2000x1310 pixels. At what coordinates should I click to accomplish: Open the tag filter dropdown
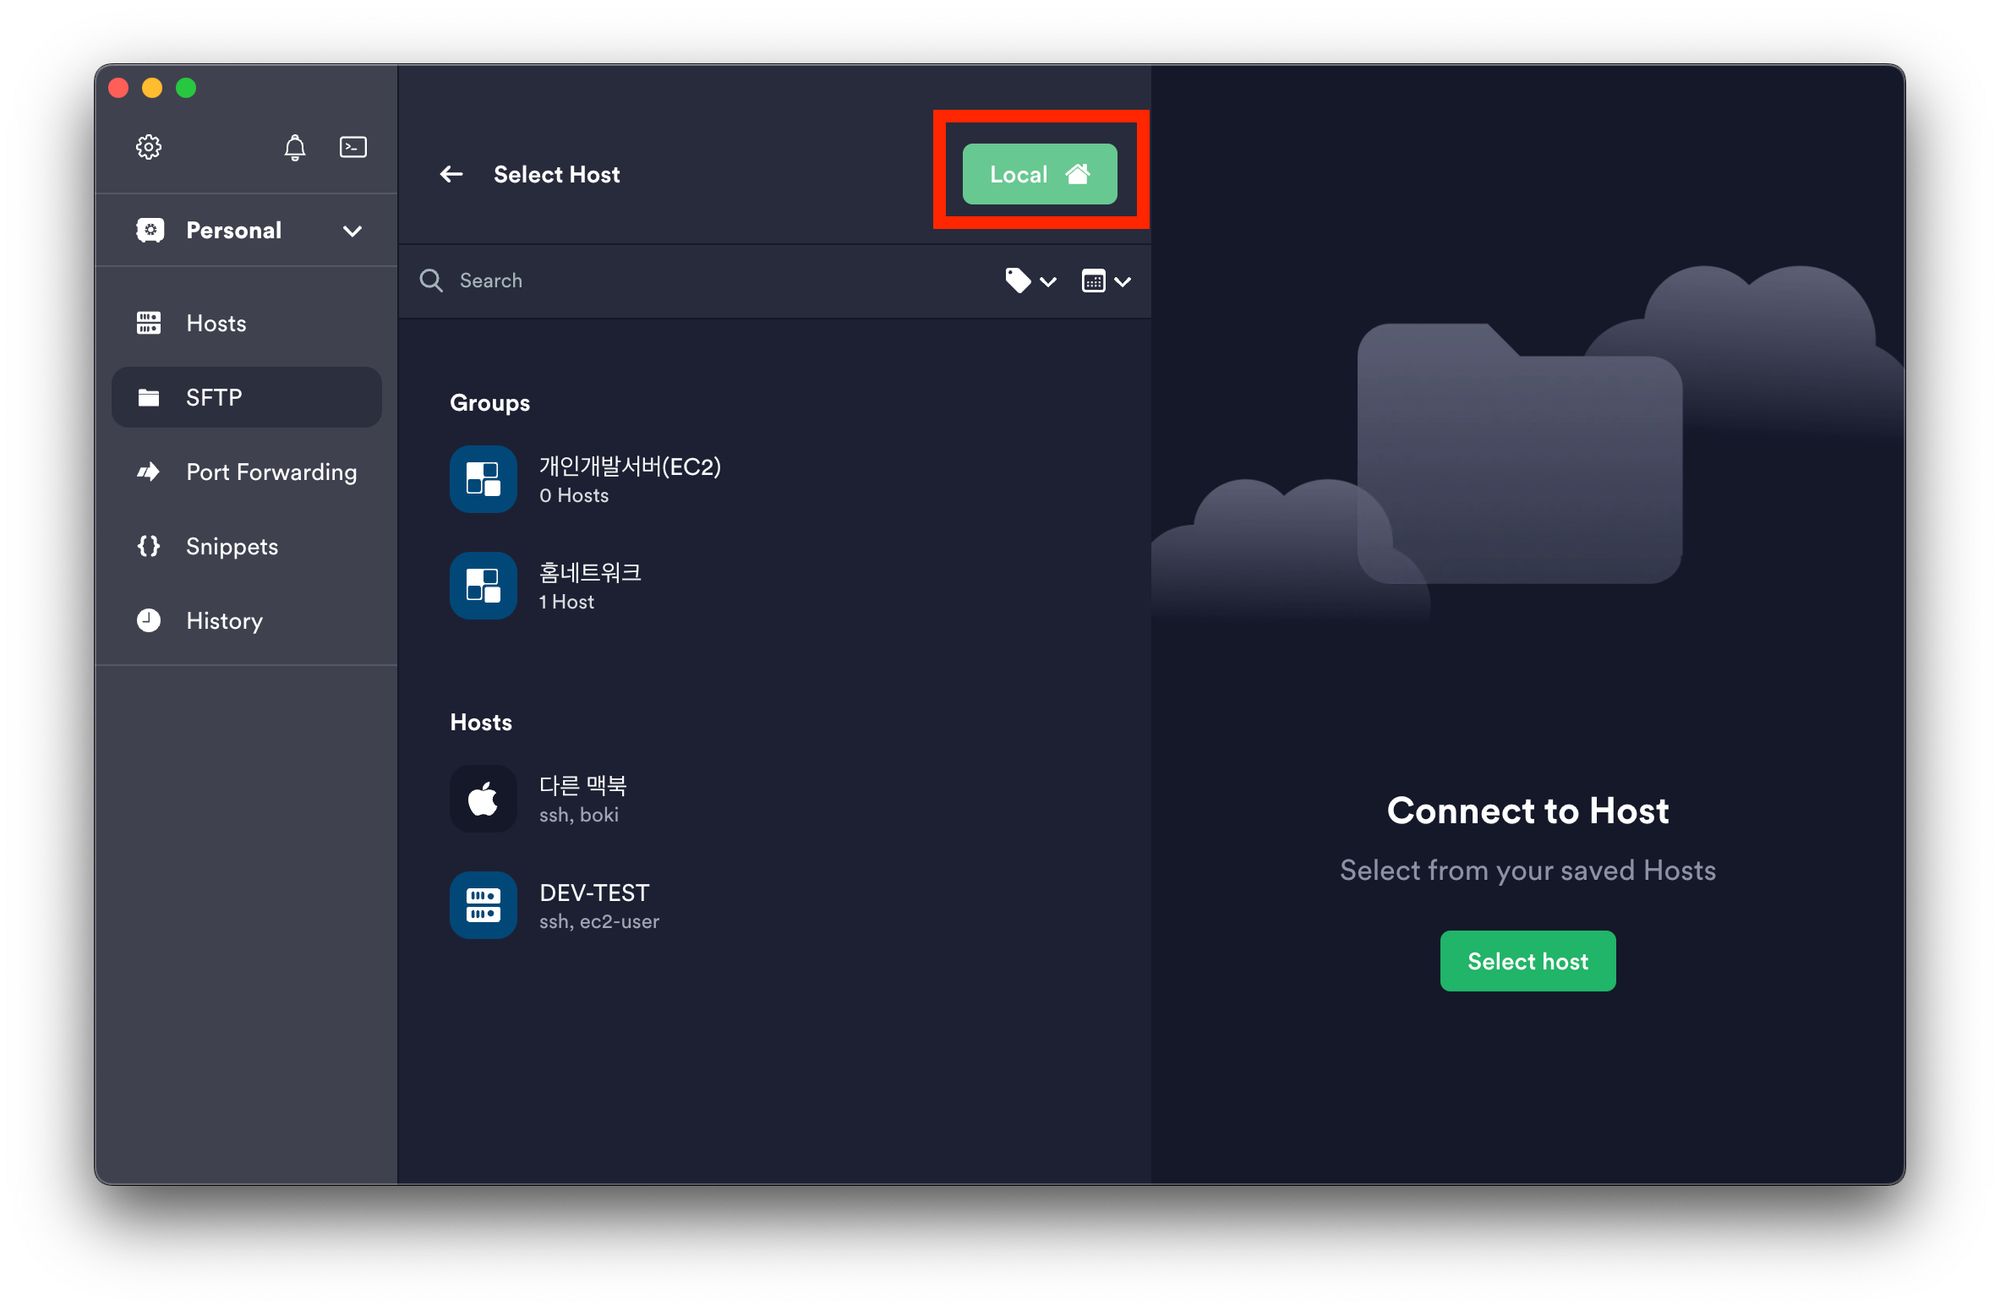[x=1030, y=281]
